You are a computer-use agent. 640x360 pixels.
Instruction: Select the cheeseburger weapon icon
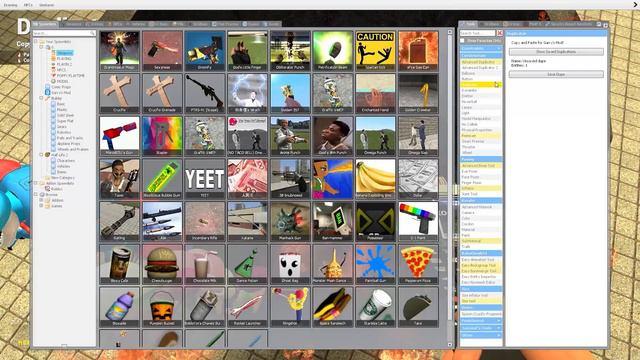(162, 264)
